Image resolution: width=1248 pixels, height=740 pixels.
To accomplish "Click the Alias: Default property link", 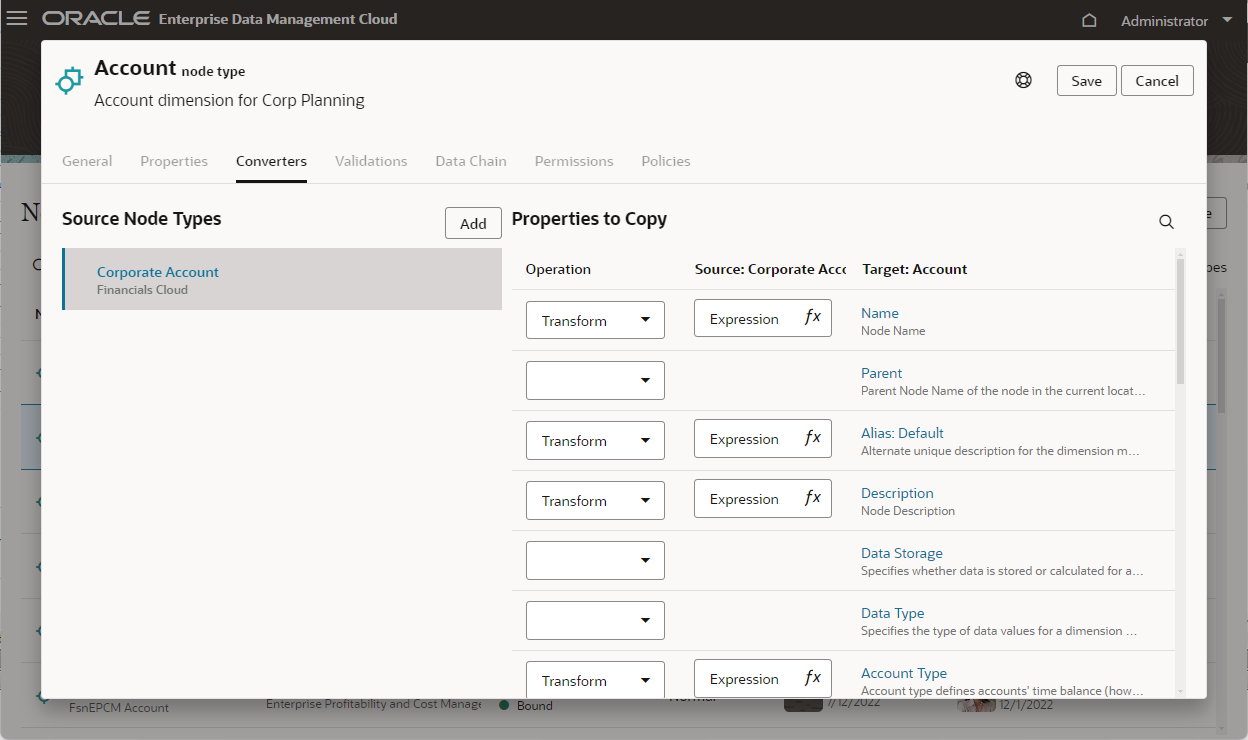I will click(902, 433).
